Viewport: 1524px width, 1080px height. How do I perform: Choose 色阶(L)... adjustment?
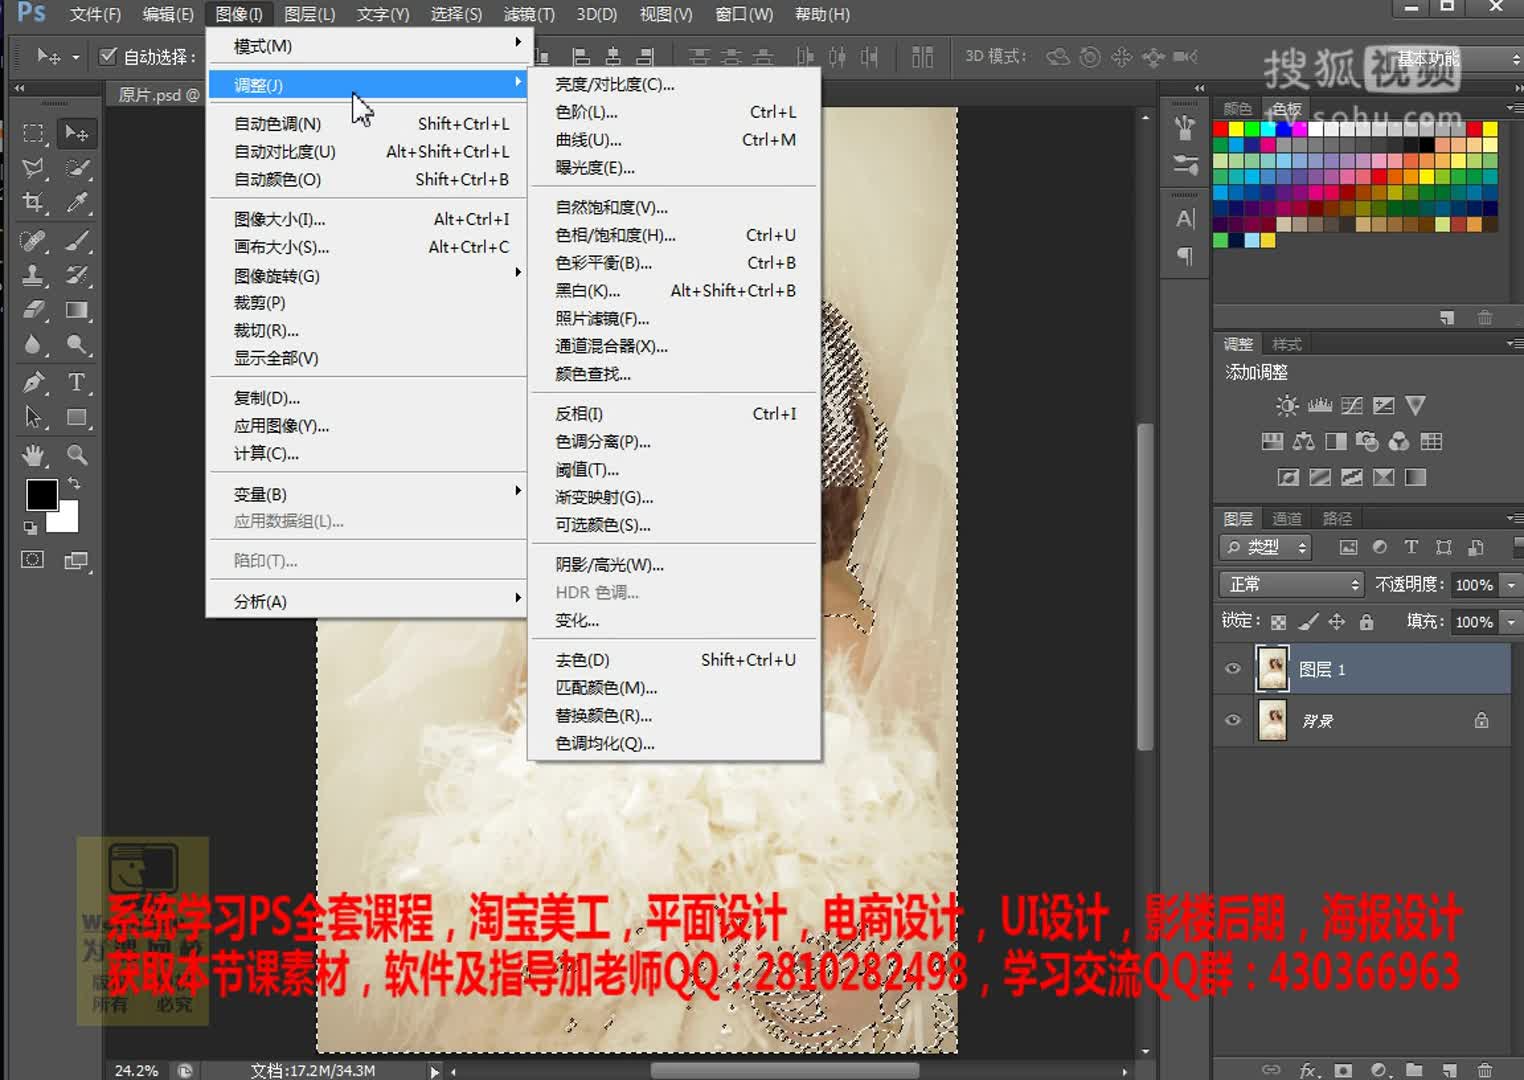click(675, 112)
